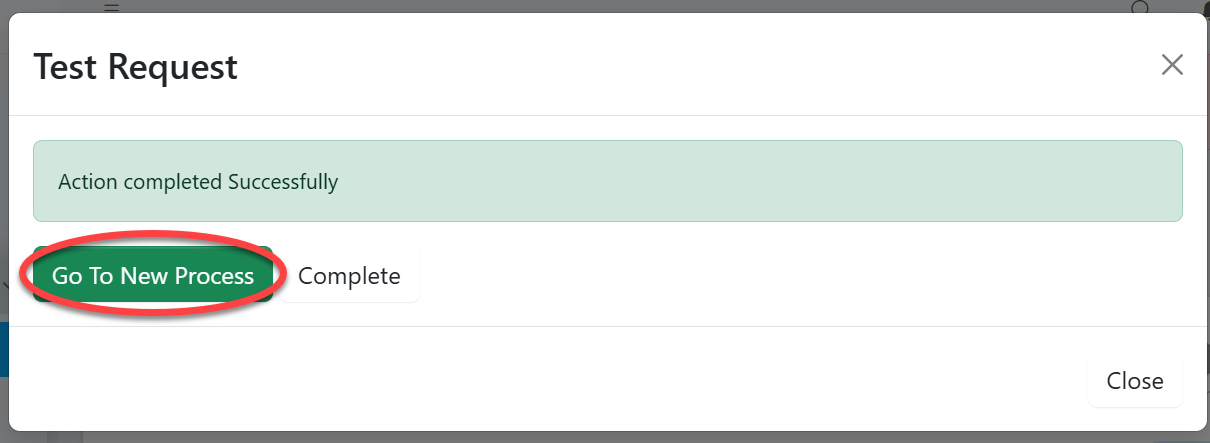1210x443 pixels.
Task: Click the Complete button
Action: [x=349, y=276]
